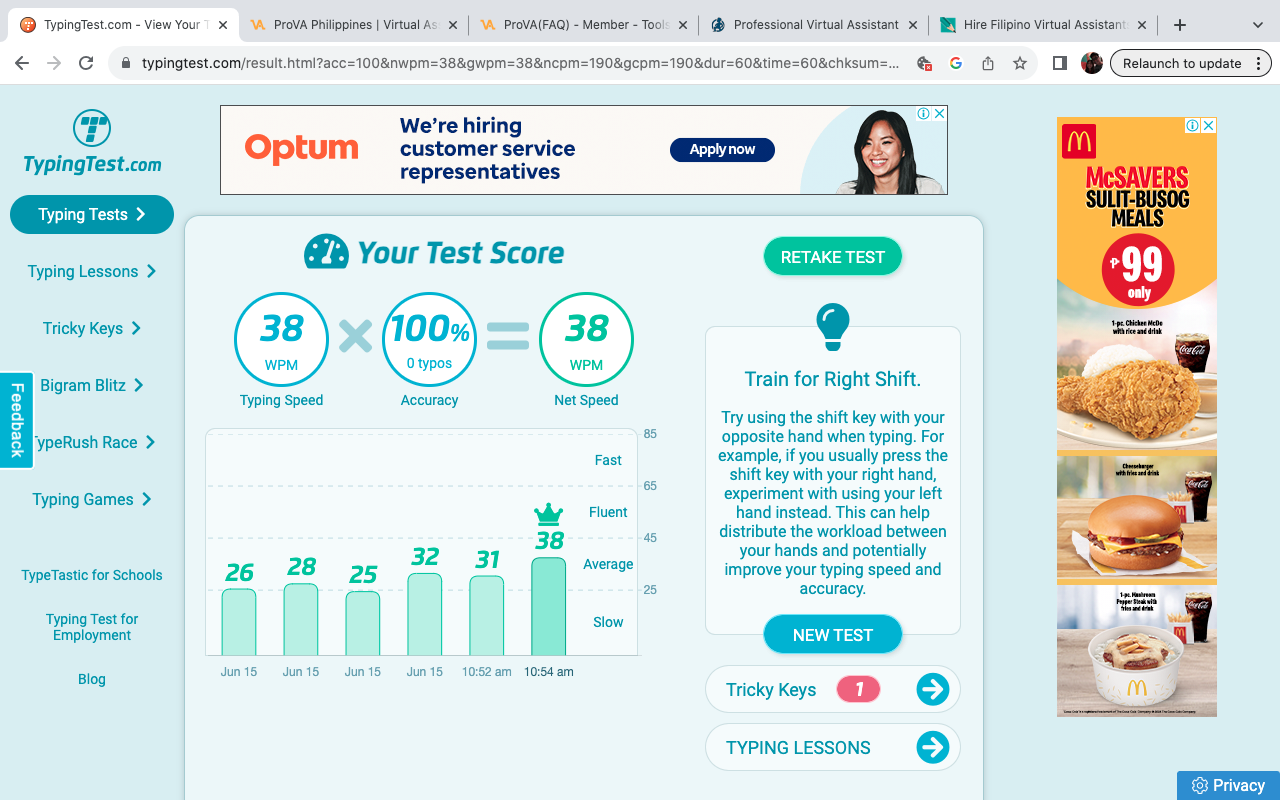Click the 'Train for Right Shift.' heading

[833, 379]
